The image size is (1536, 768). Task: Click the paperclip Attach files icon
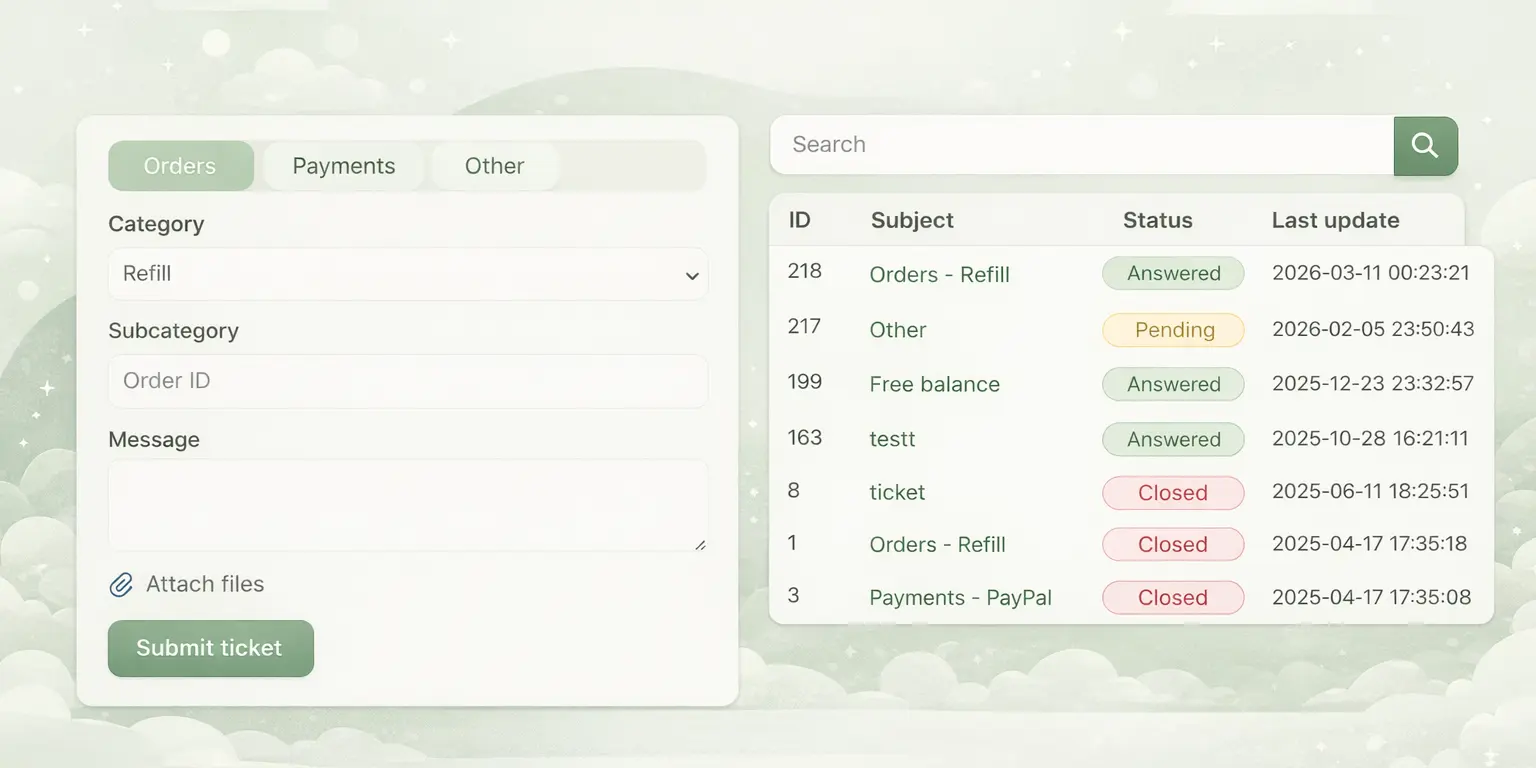coord(122,584)
